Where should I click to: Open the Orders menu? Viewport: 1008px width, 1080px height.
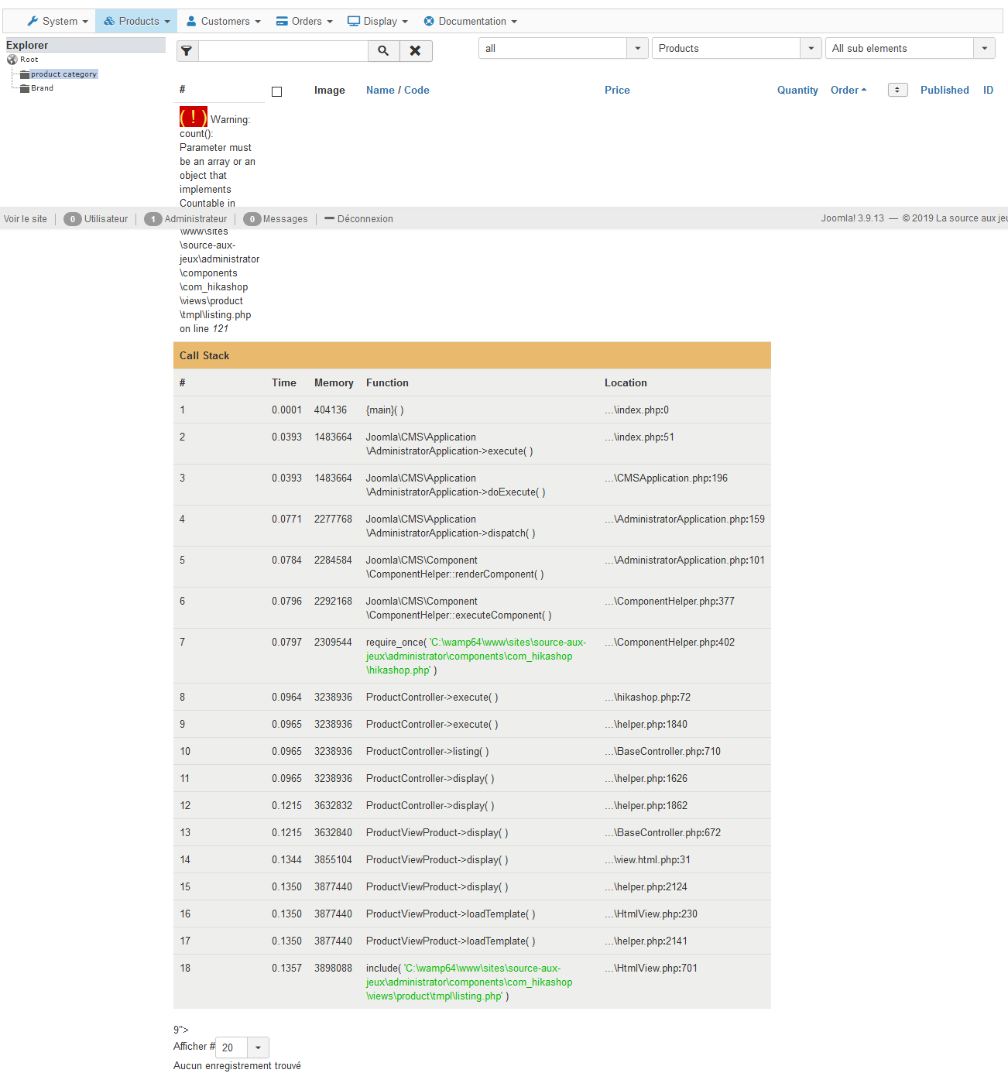click(x=304, y=21)
